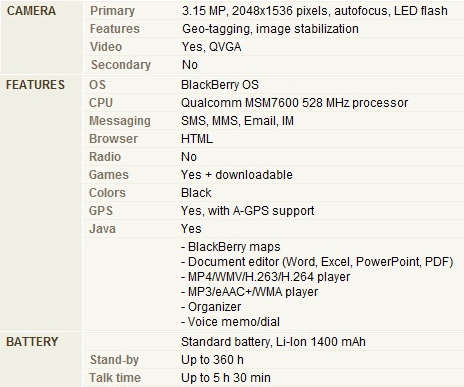Image resolution: width=464 pixels, height=387 pixels.
Task: Click the Secondary camera label
Action: point(121,65)
